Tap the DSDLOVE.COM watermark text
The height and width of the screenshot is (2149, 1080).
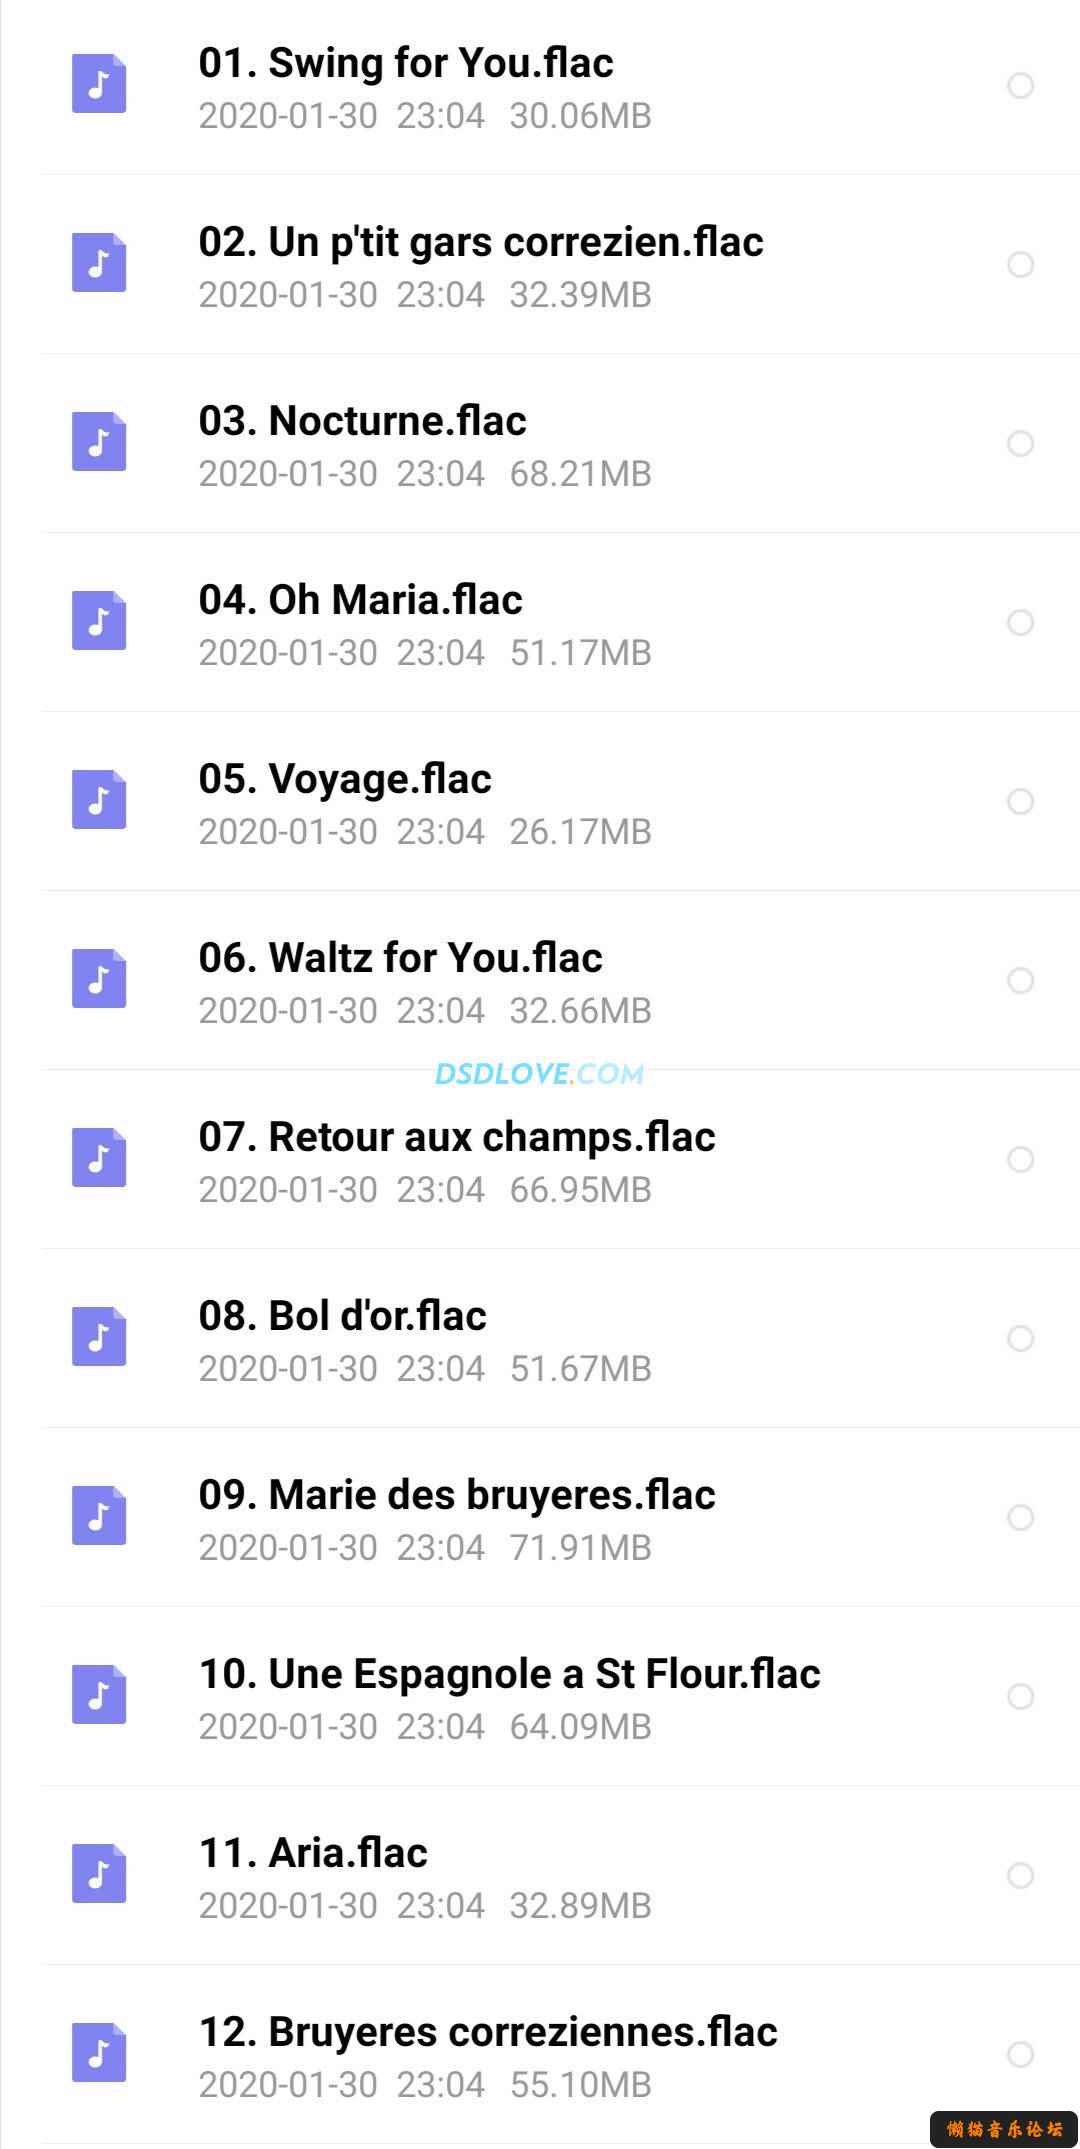click(x=539, y=1074)
